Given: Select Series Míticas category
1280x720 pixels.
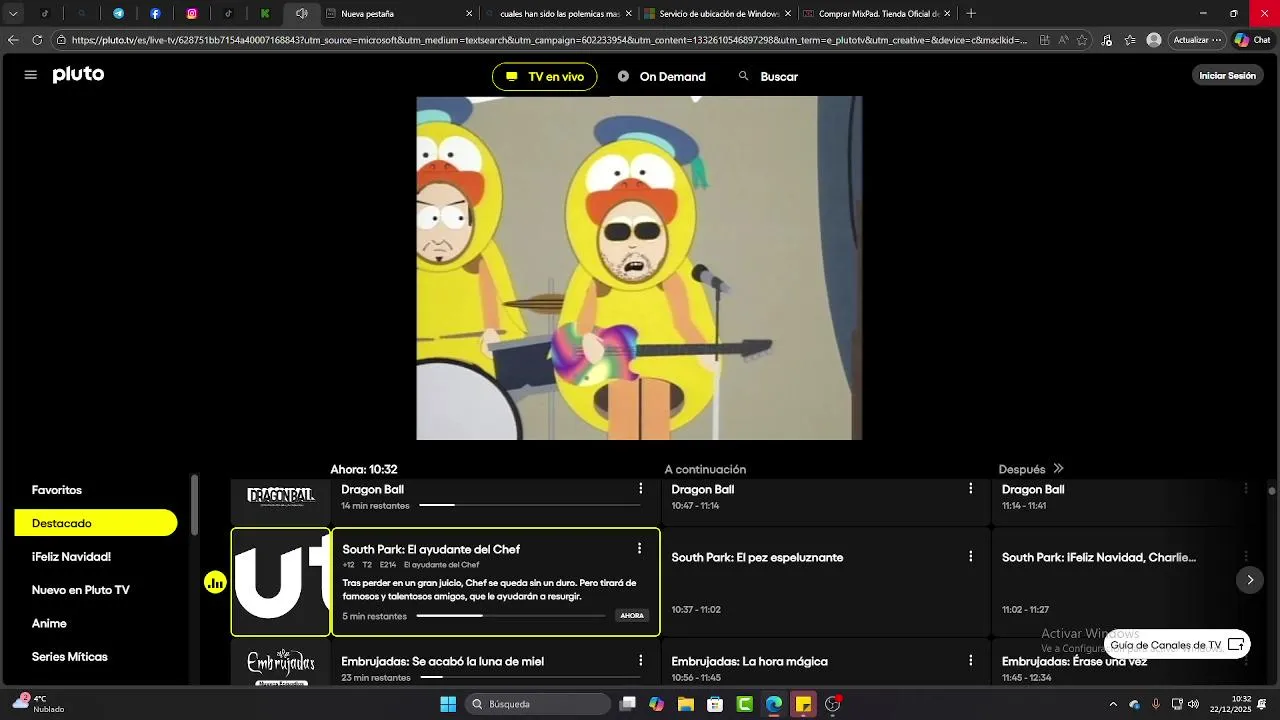Looking at the screenshot, I should pyautogui.click(x=70, y=657).
